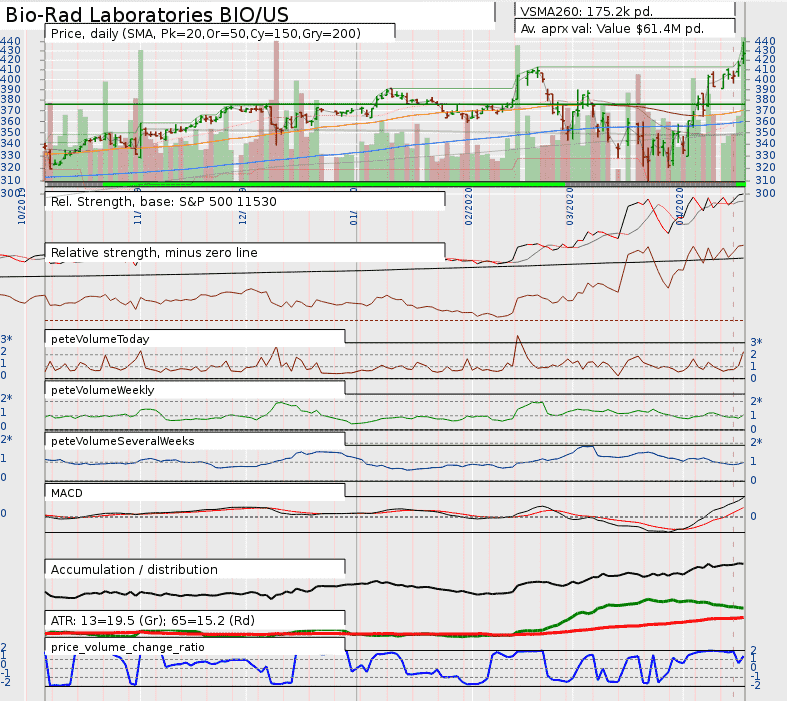Image resolution: width=787 pixels, height=701 pixels.
Task: Select the VSMA260: 175.2k pd. label
Action: pos(586,11)
